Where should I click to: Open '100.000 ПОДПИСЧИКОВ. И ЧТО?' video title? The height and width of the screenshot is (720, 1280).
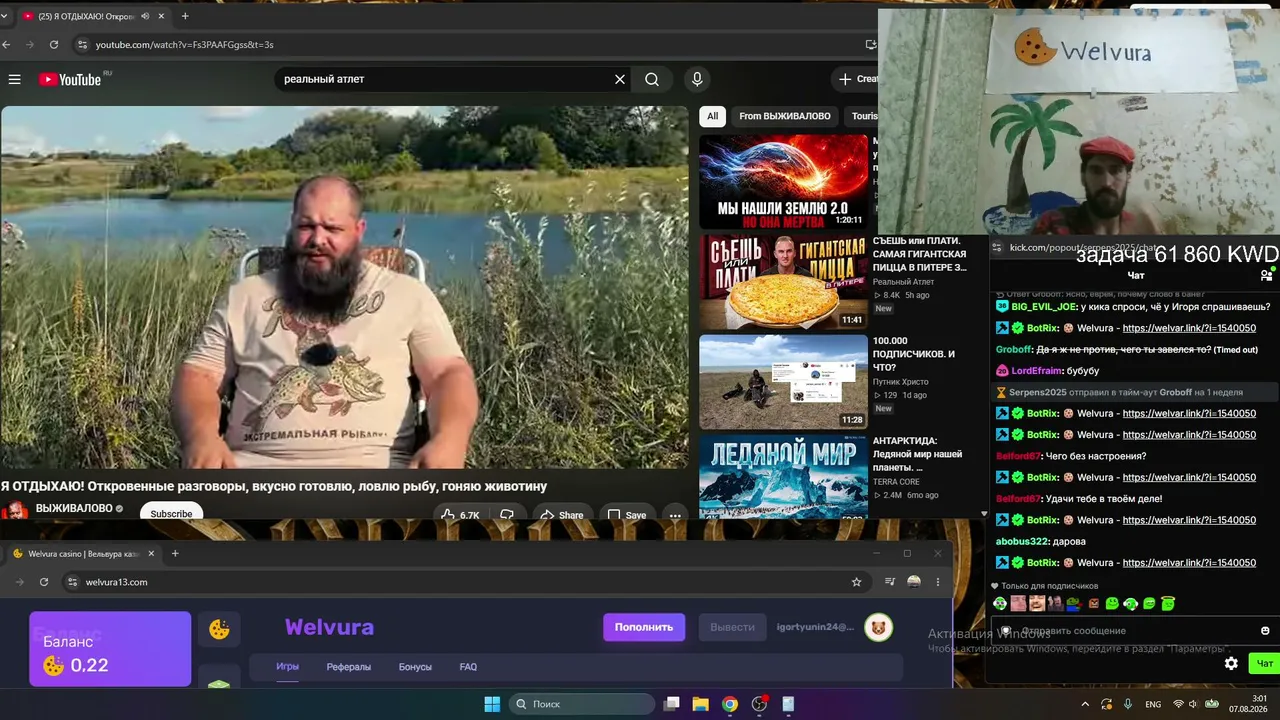pyautogui.click(x=914, y=354)
